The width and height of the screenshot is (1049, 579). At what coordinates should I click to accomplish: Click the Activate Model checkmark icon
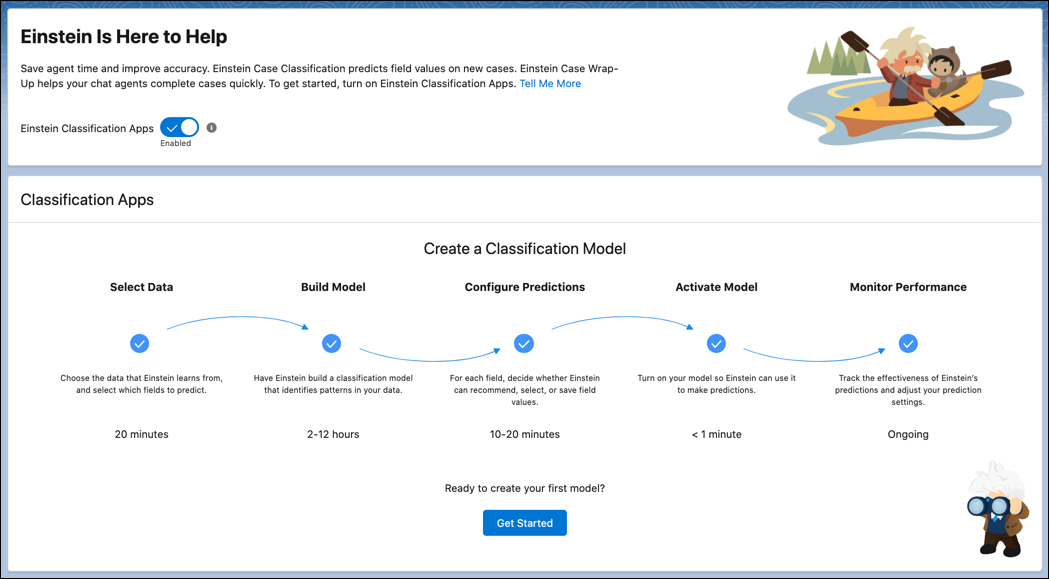tap(717, 343)
